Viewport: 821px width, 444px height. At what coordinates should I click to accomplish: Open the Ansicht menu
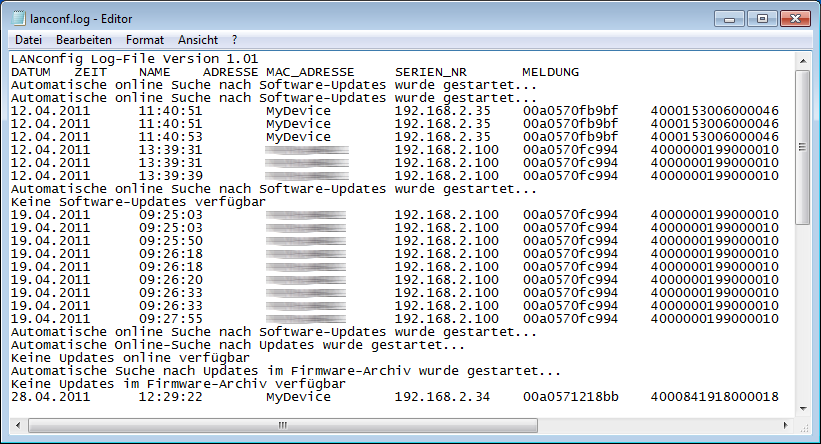[x=198, y=40]
